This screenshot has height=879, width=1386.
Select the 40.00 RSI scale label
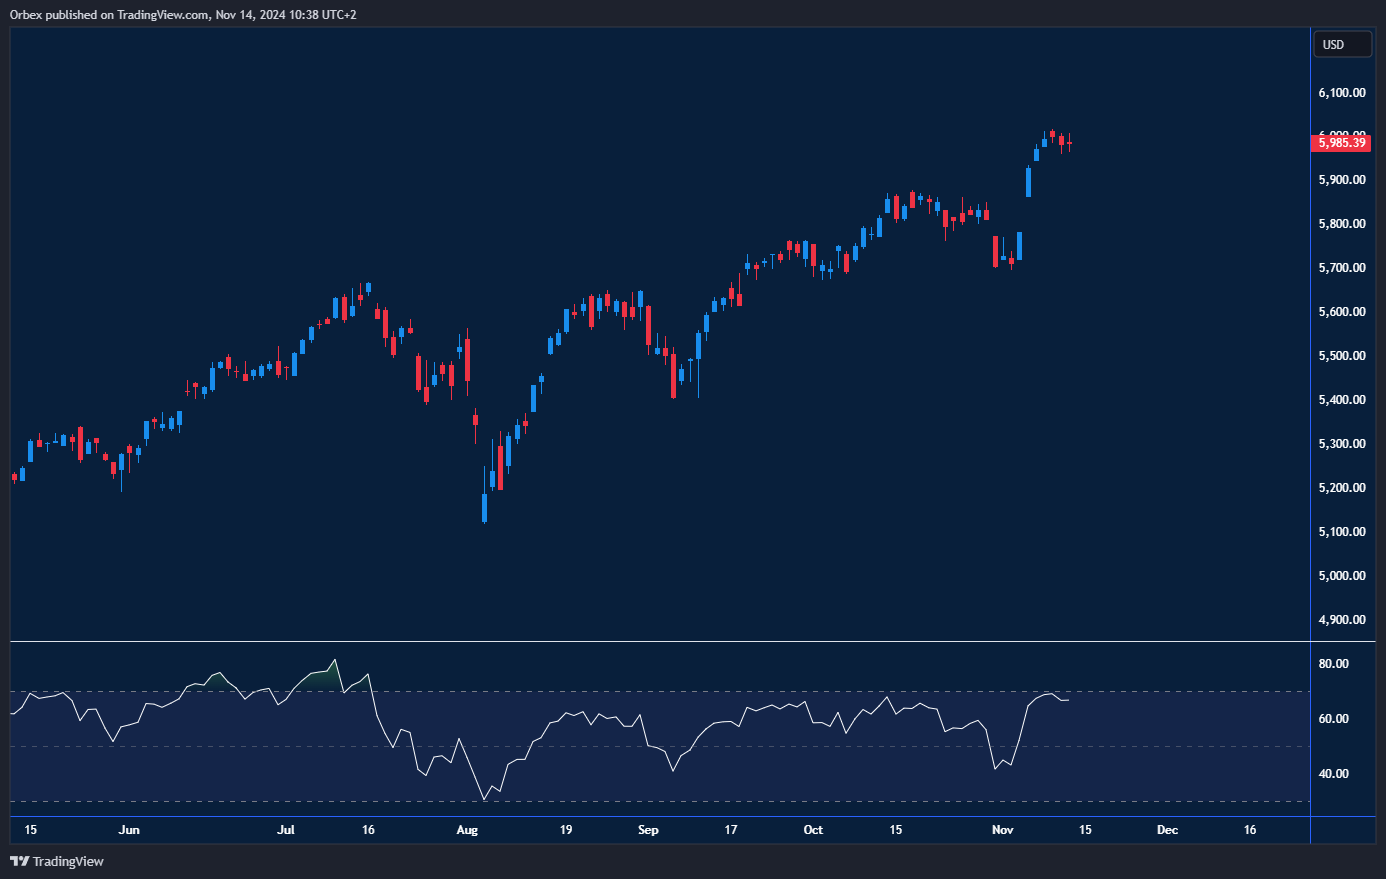[x=1333, y=774]
